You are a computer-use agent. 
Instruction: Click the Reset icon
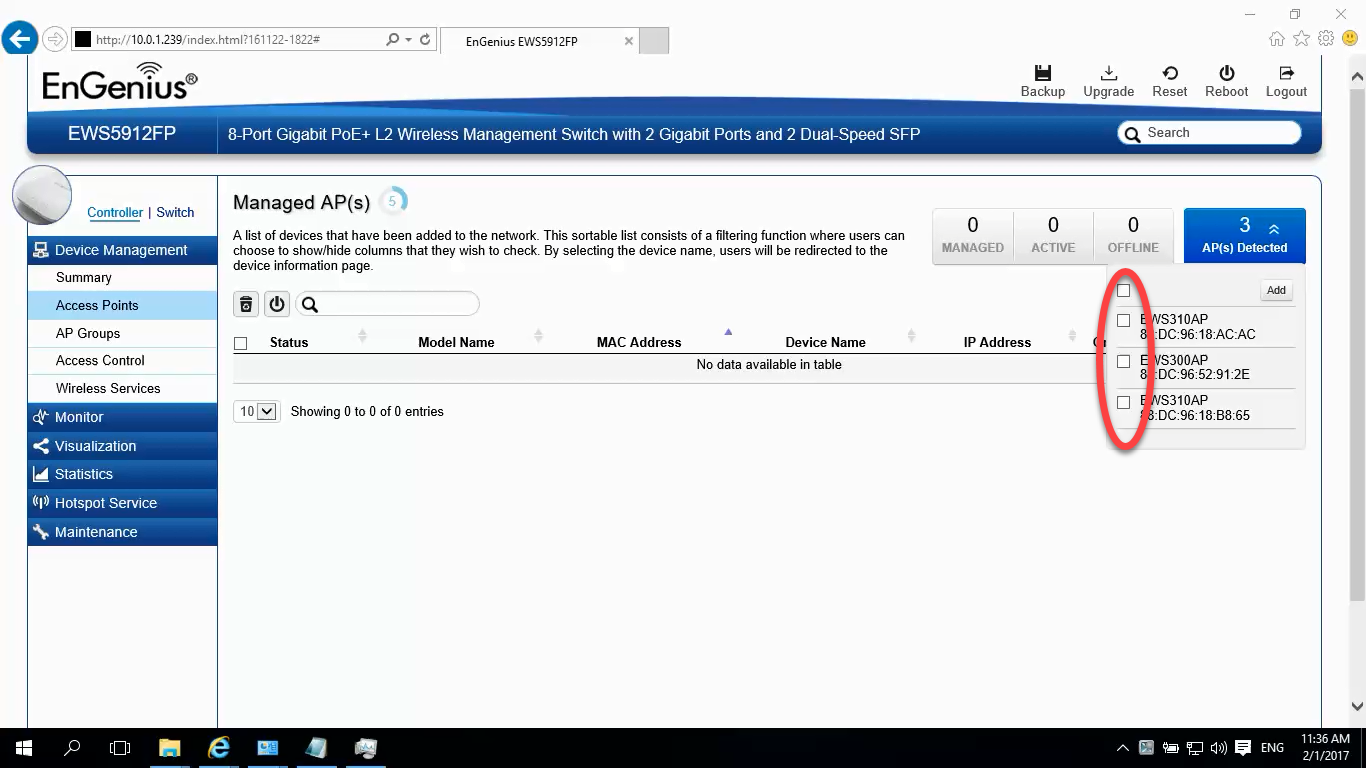(1169, 73)
